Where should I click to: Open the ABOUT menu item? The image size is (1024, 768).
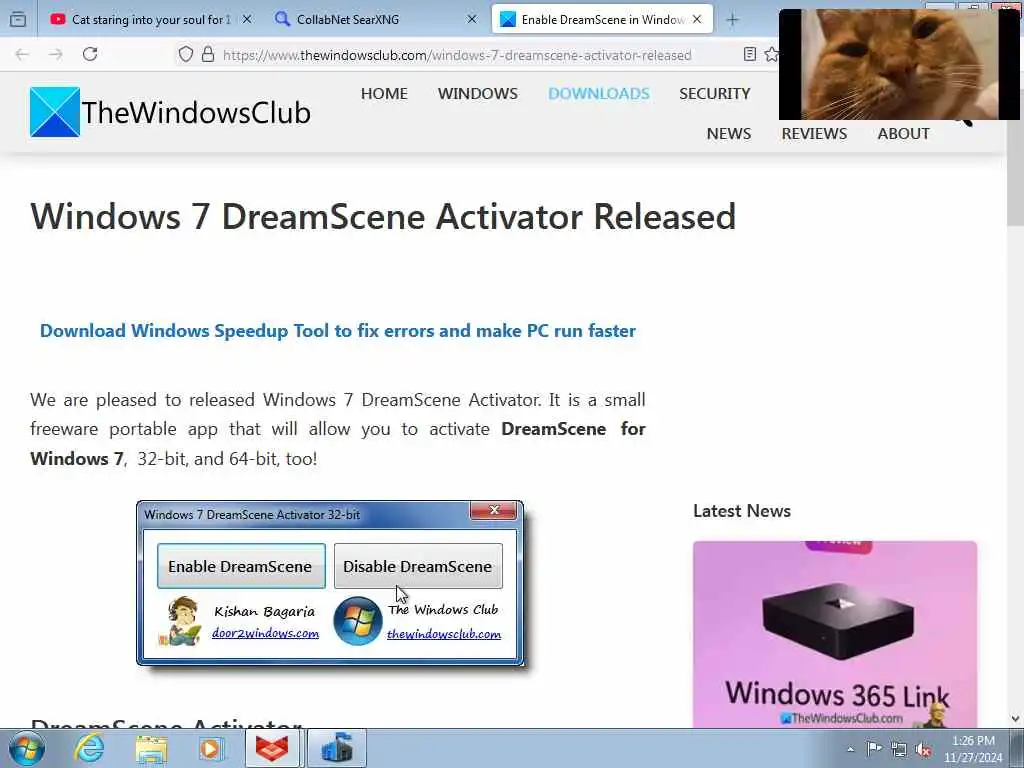tap(903, 133)
